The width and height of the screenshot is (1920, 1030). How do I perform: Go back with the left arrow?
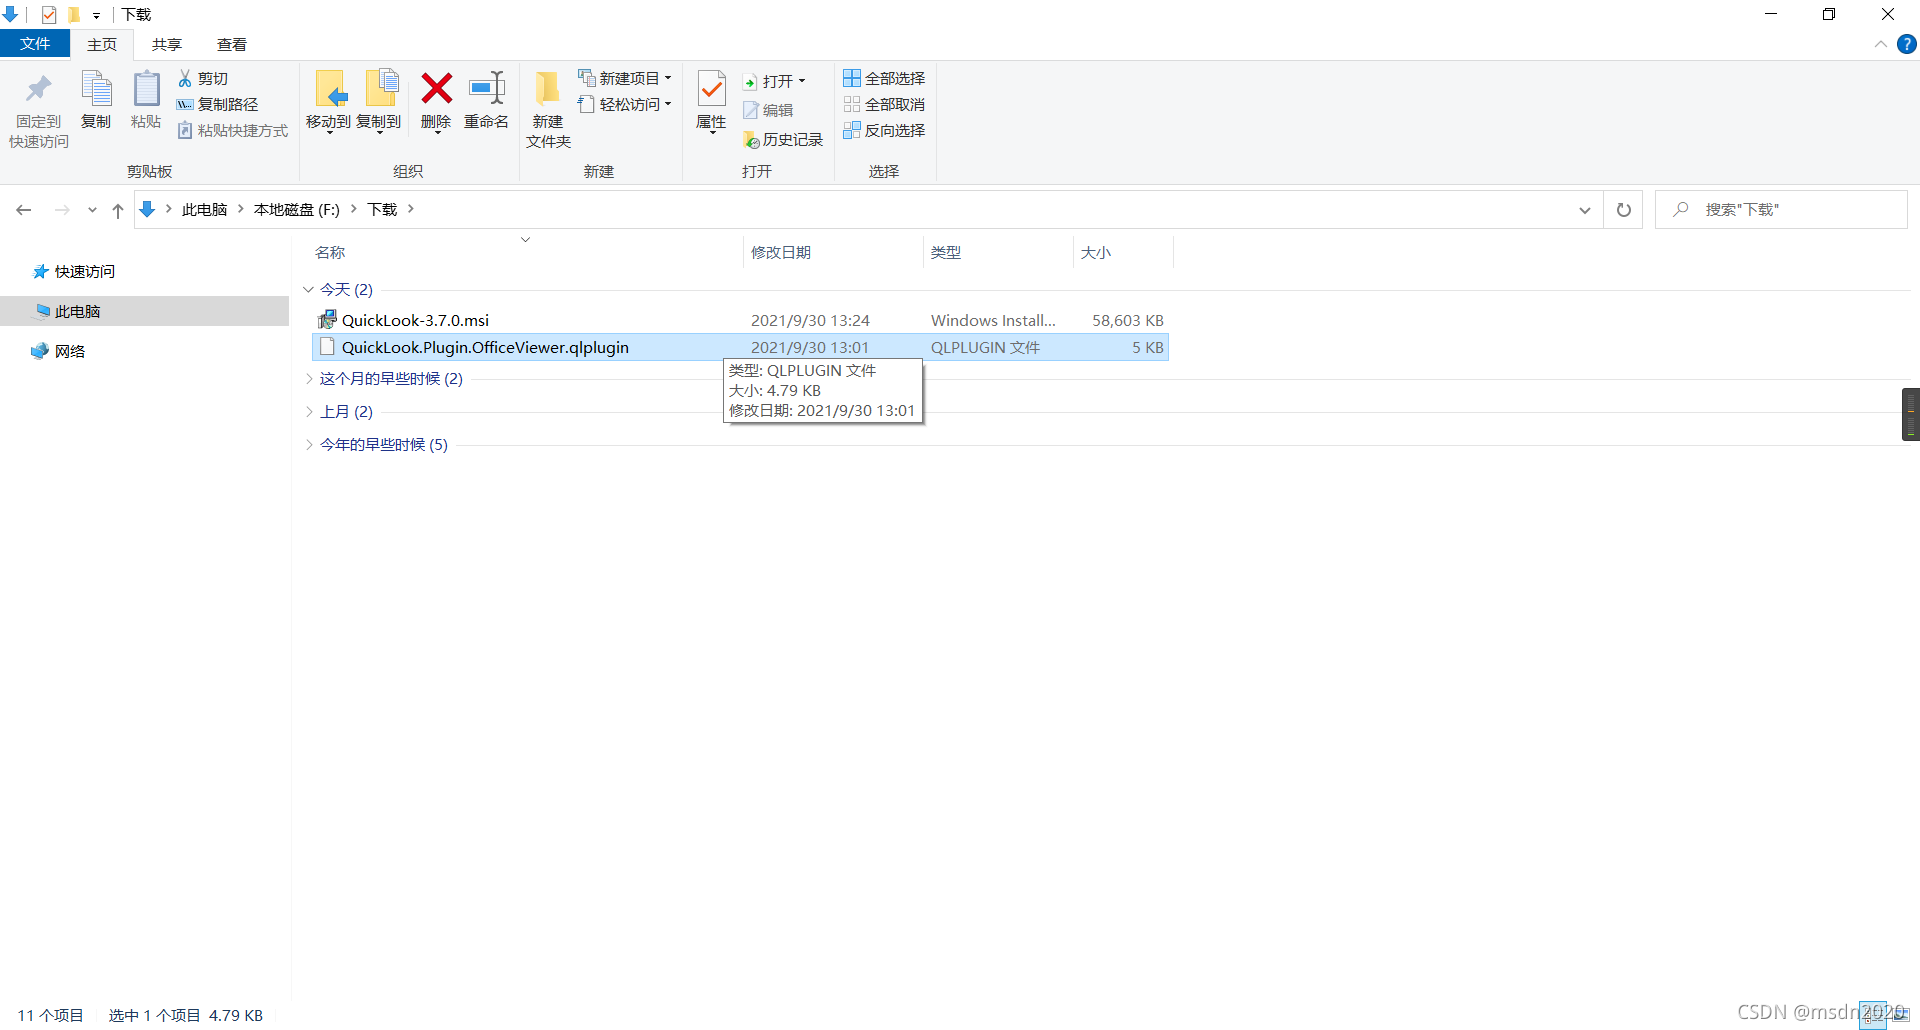pyautogui.click(x=24, y=210)
